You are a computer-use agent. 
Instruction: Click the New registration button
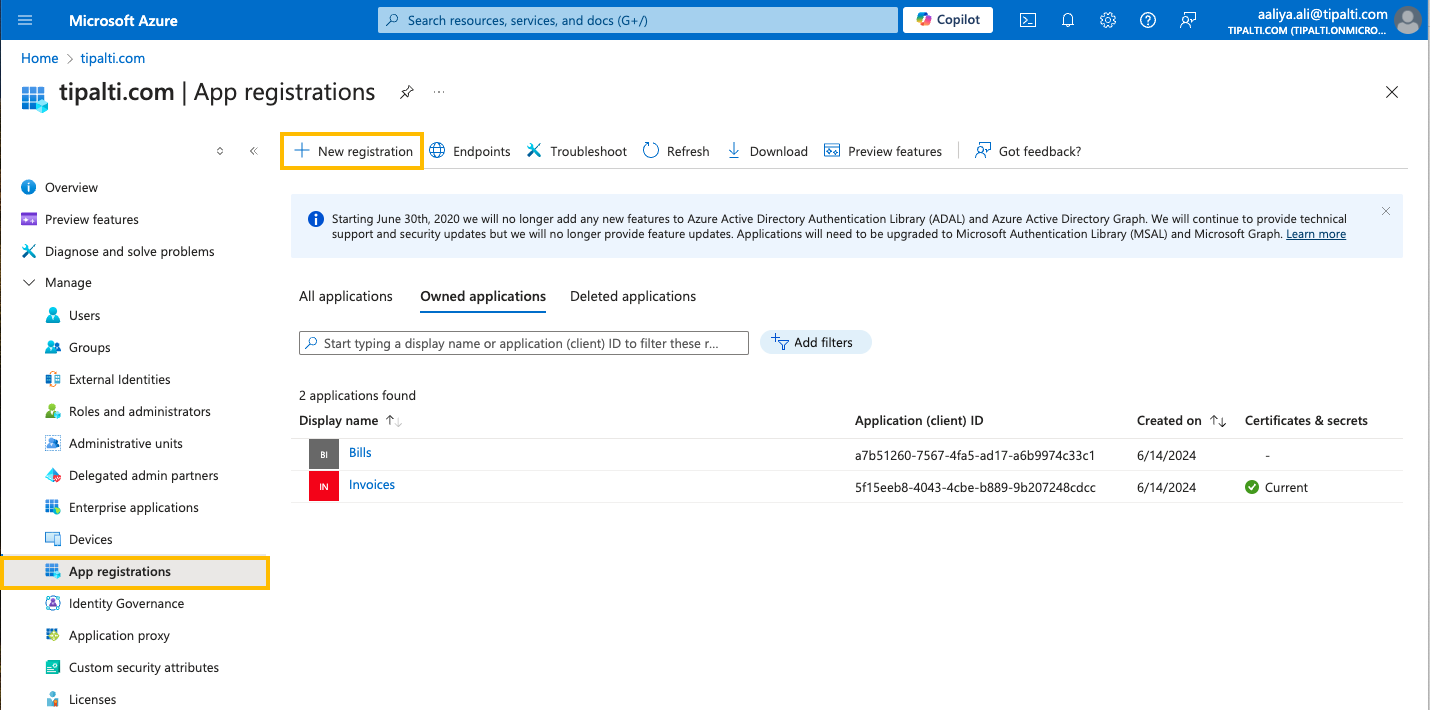pyautogui.click(x=353, y=151)
